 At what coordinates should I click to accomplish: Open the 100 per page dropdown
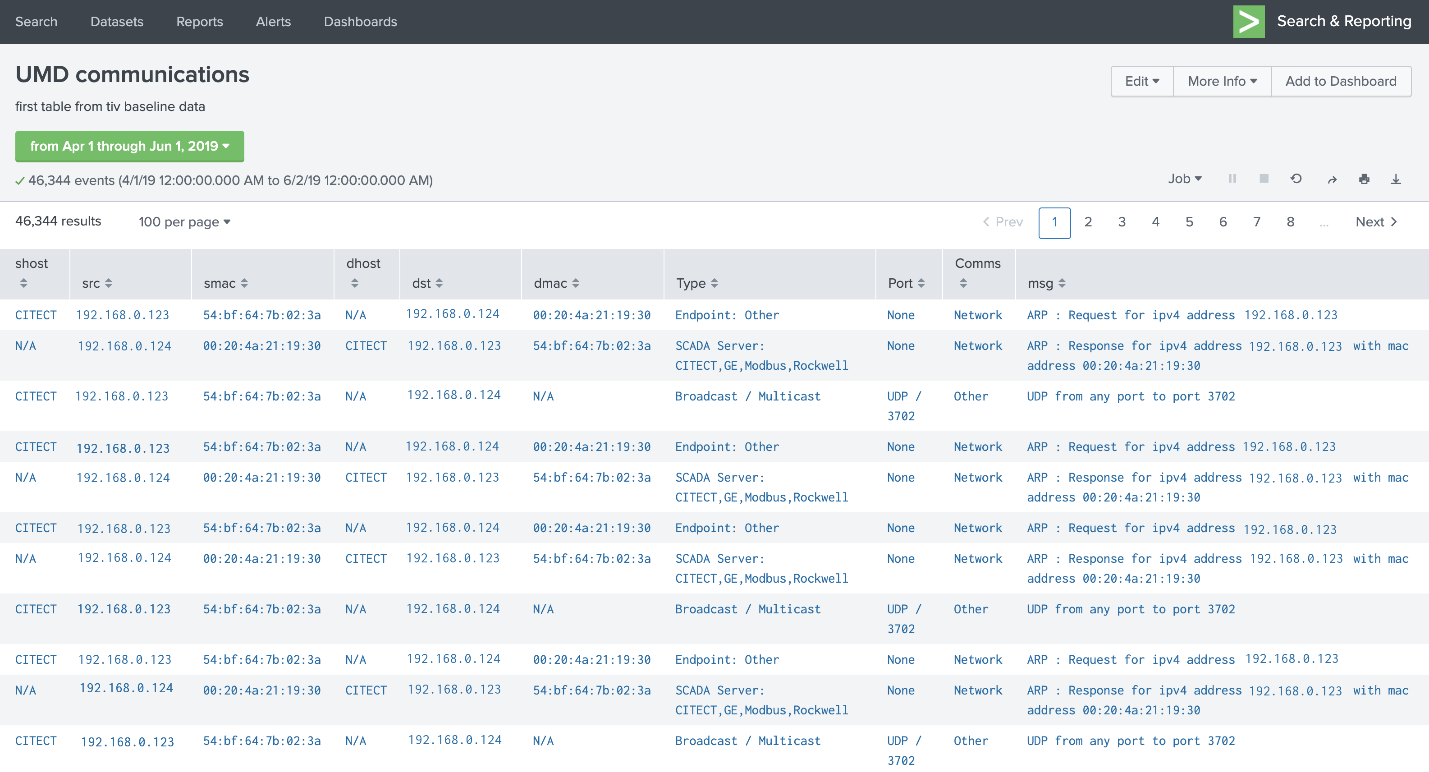pos(184,221)
